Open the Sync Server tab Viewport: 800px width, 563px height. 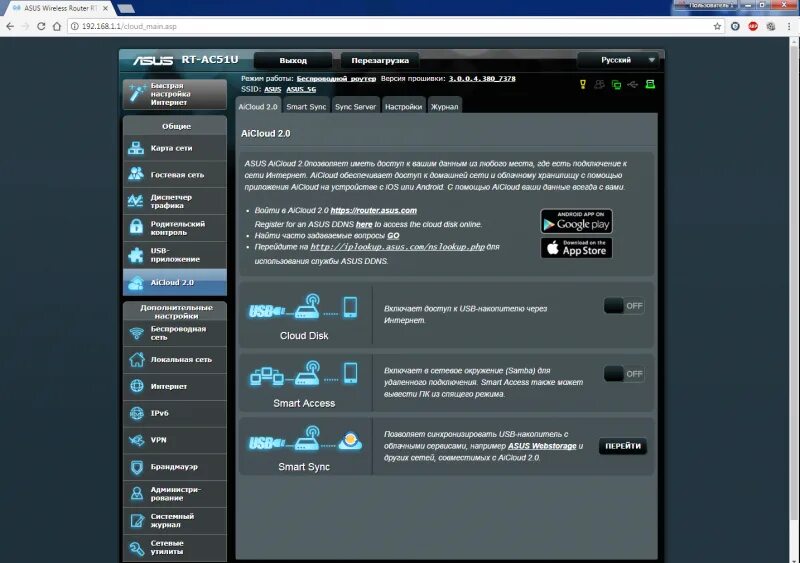point(355,106)
